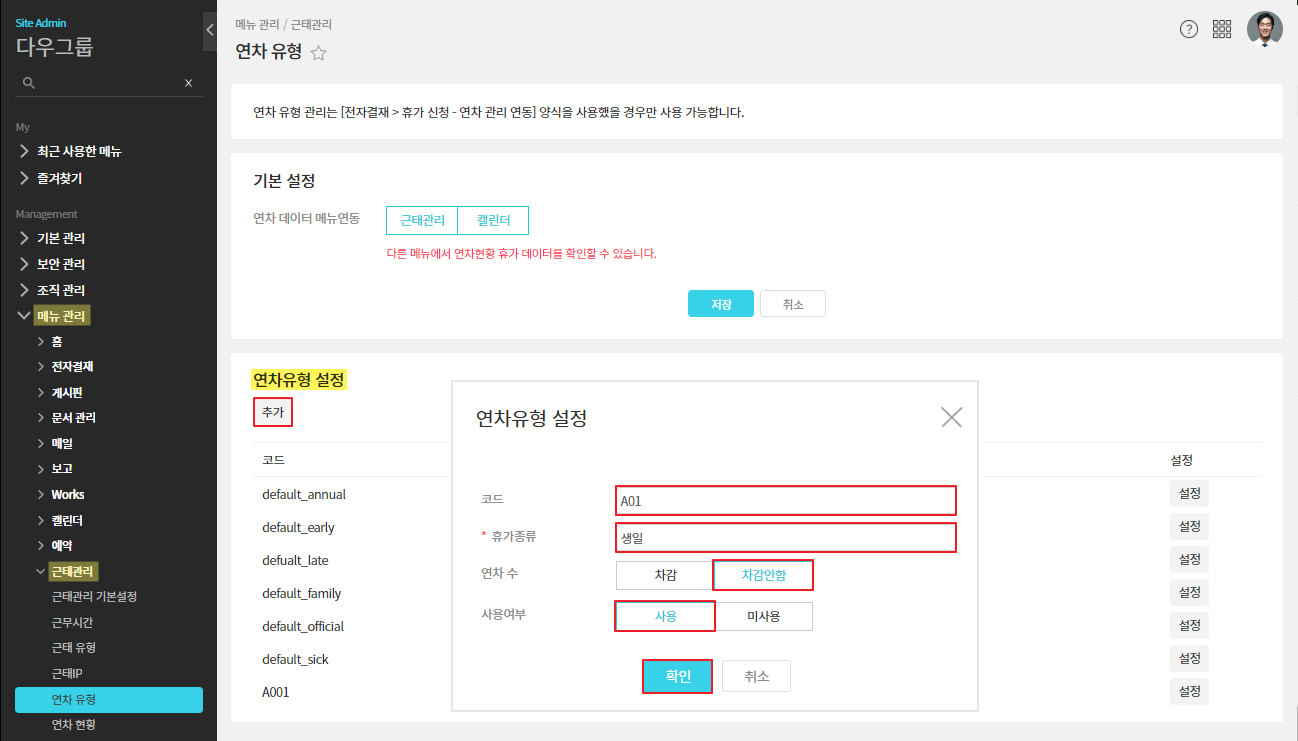Screen dimensions: 1298x741
Task: Star the 연차 유형 page as favorite
Action: coord(319,54)
